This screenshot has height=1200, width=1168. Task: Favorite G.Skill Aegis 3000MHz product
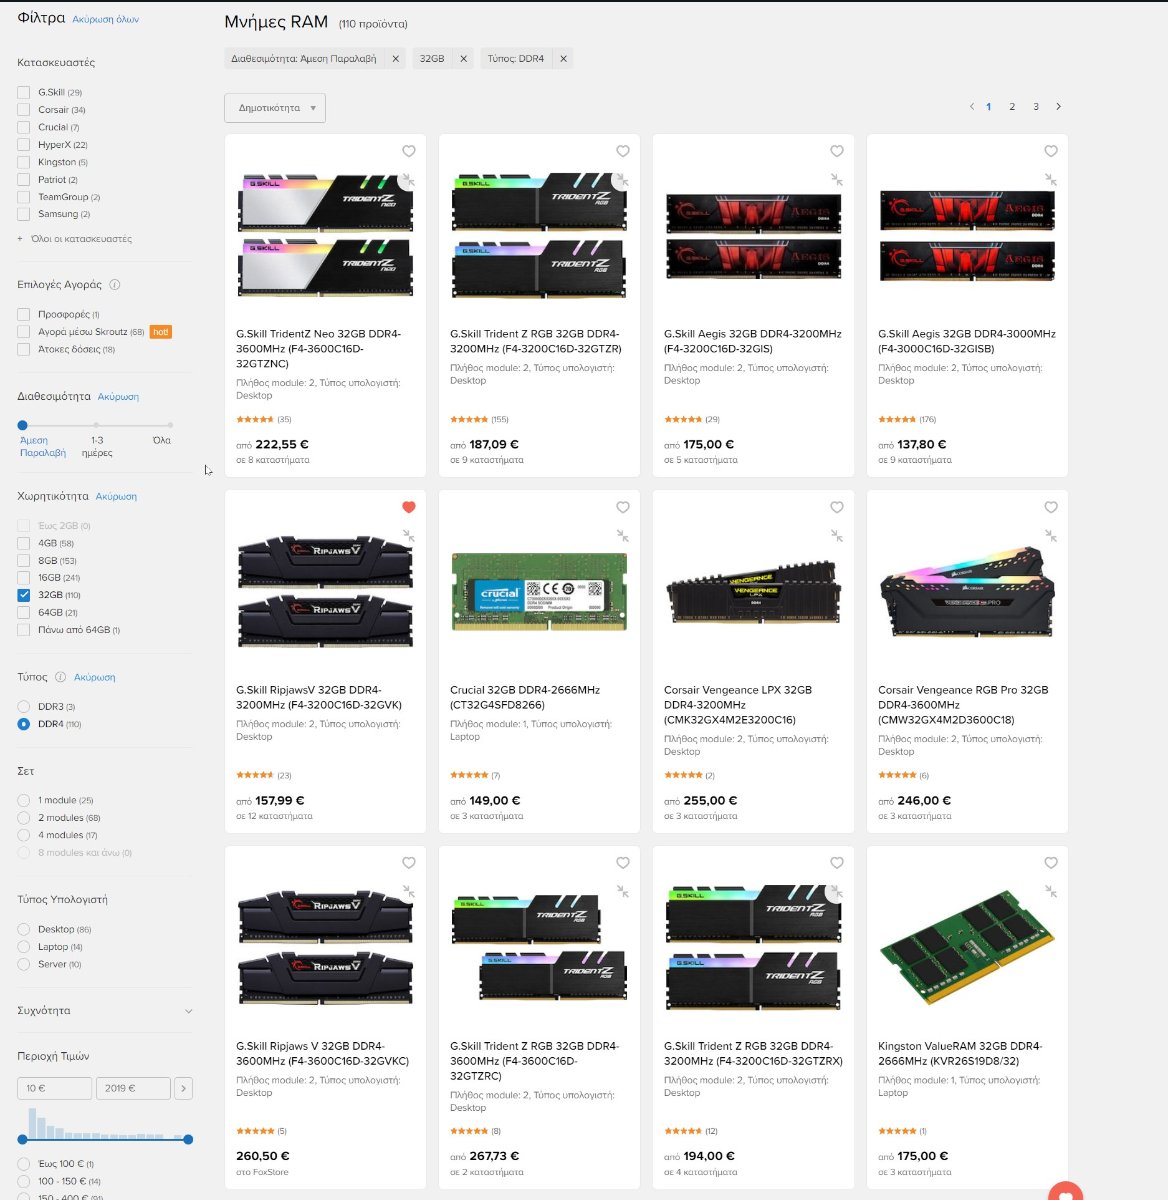[x=1051, y=151]
